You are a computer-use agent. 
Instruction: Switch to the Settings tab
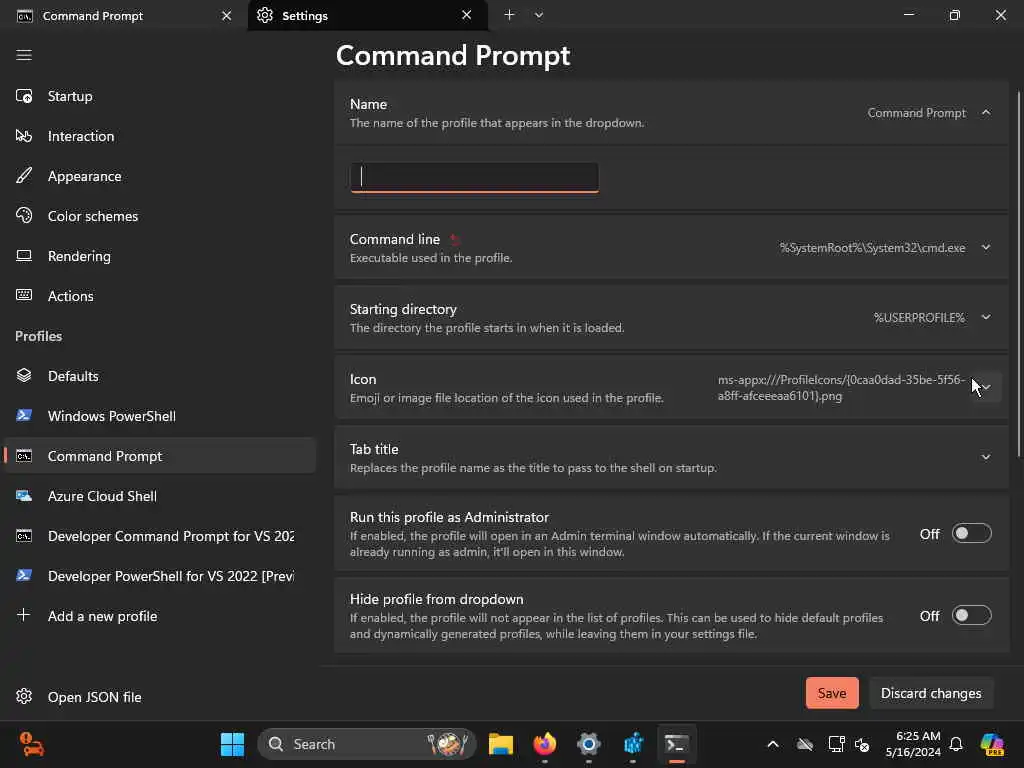click(368, 16)
